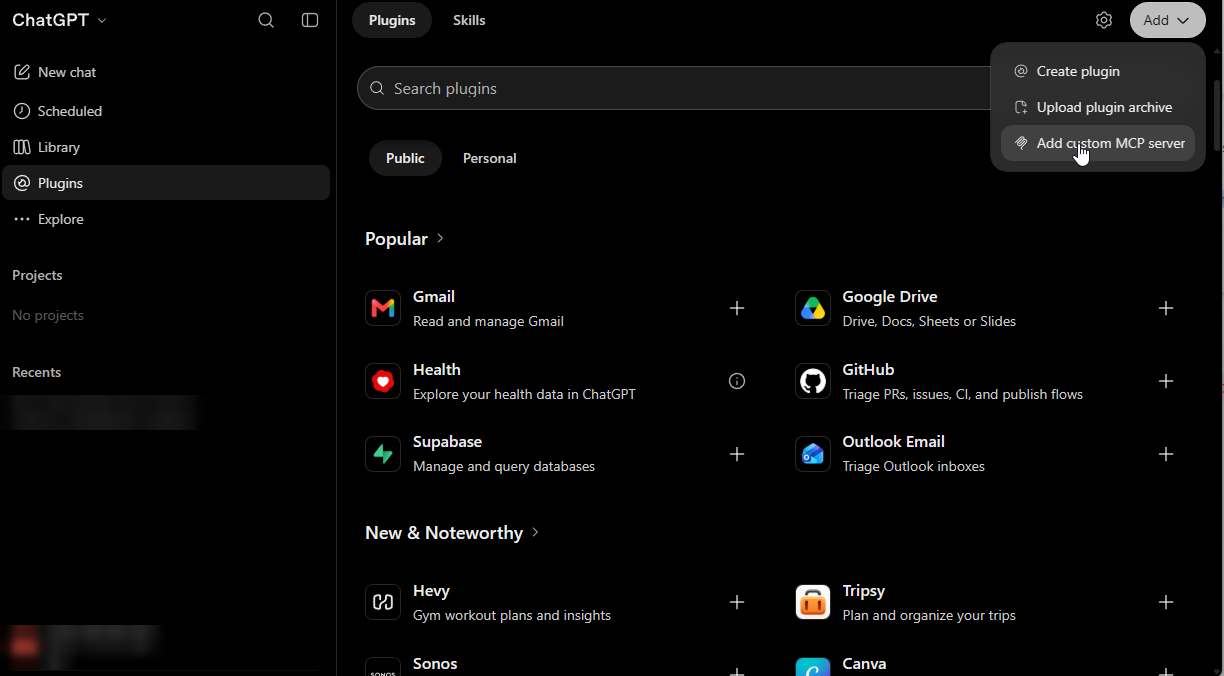Add the GitHub plugin with plus icon
The width and height of the screenshot is (1224, 676).
coord(1166,381)
